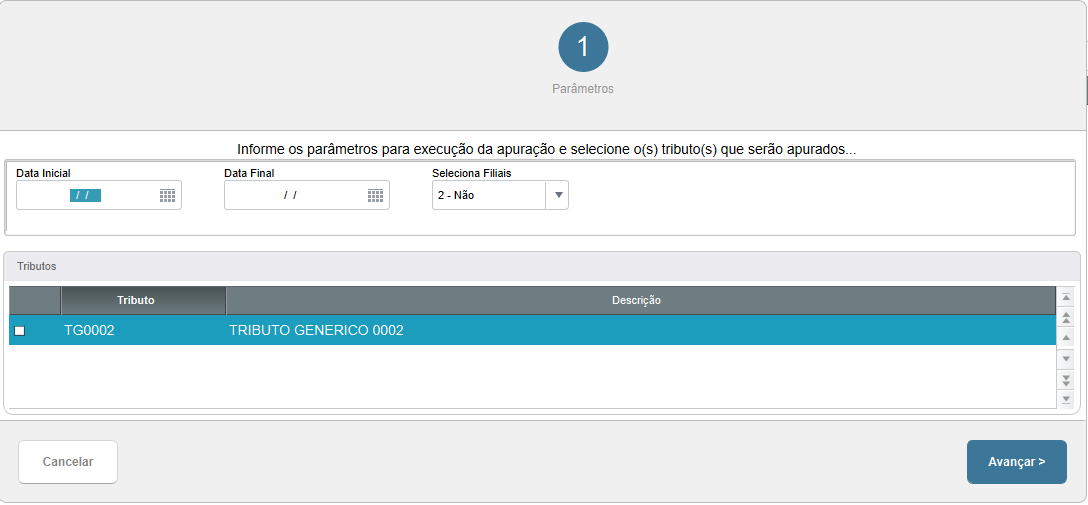Tick the checkbox for TG0002
This screenshot has width=1088, height=505.
coord(19,331)
